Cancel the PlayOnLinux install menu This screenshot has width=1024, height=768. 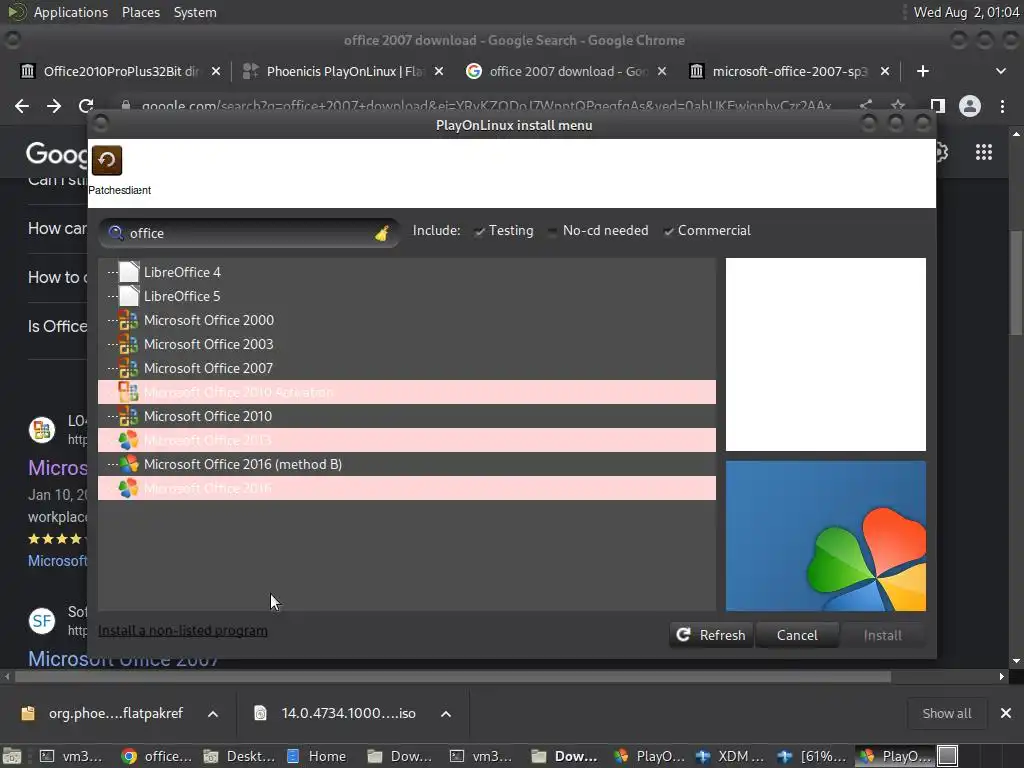click(797, 635)
